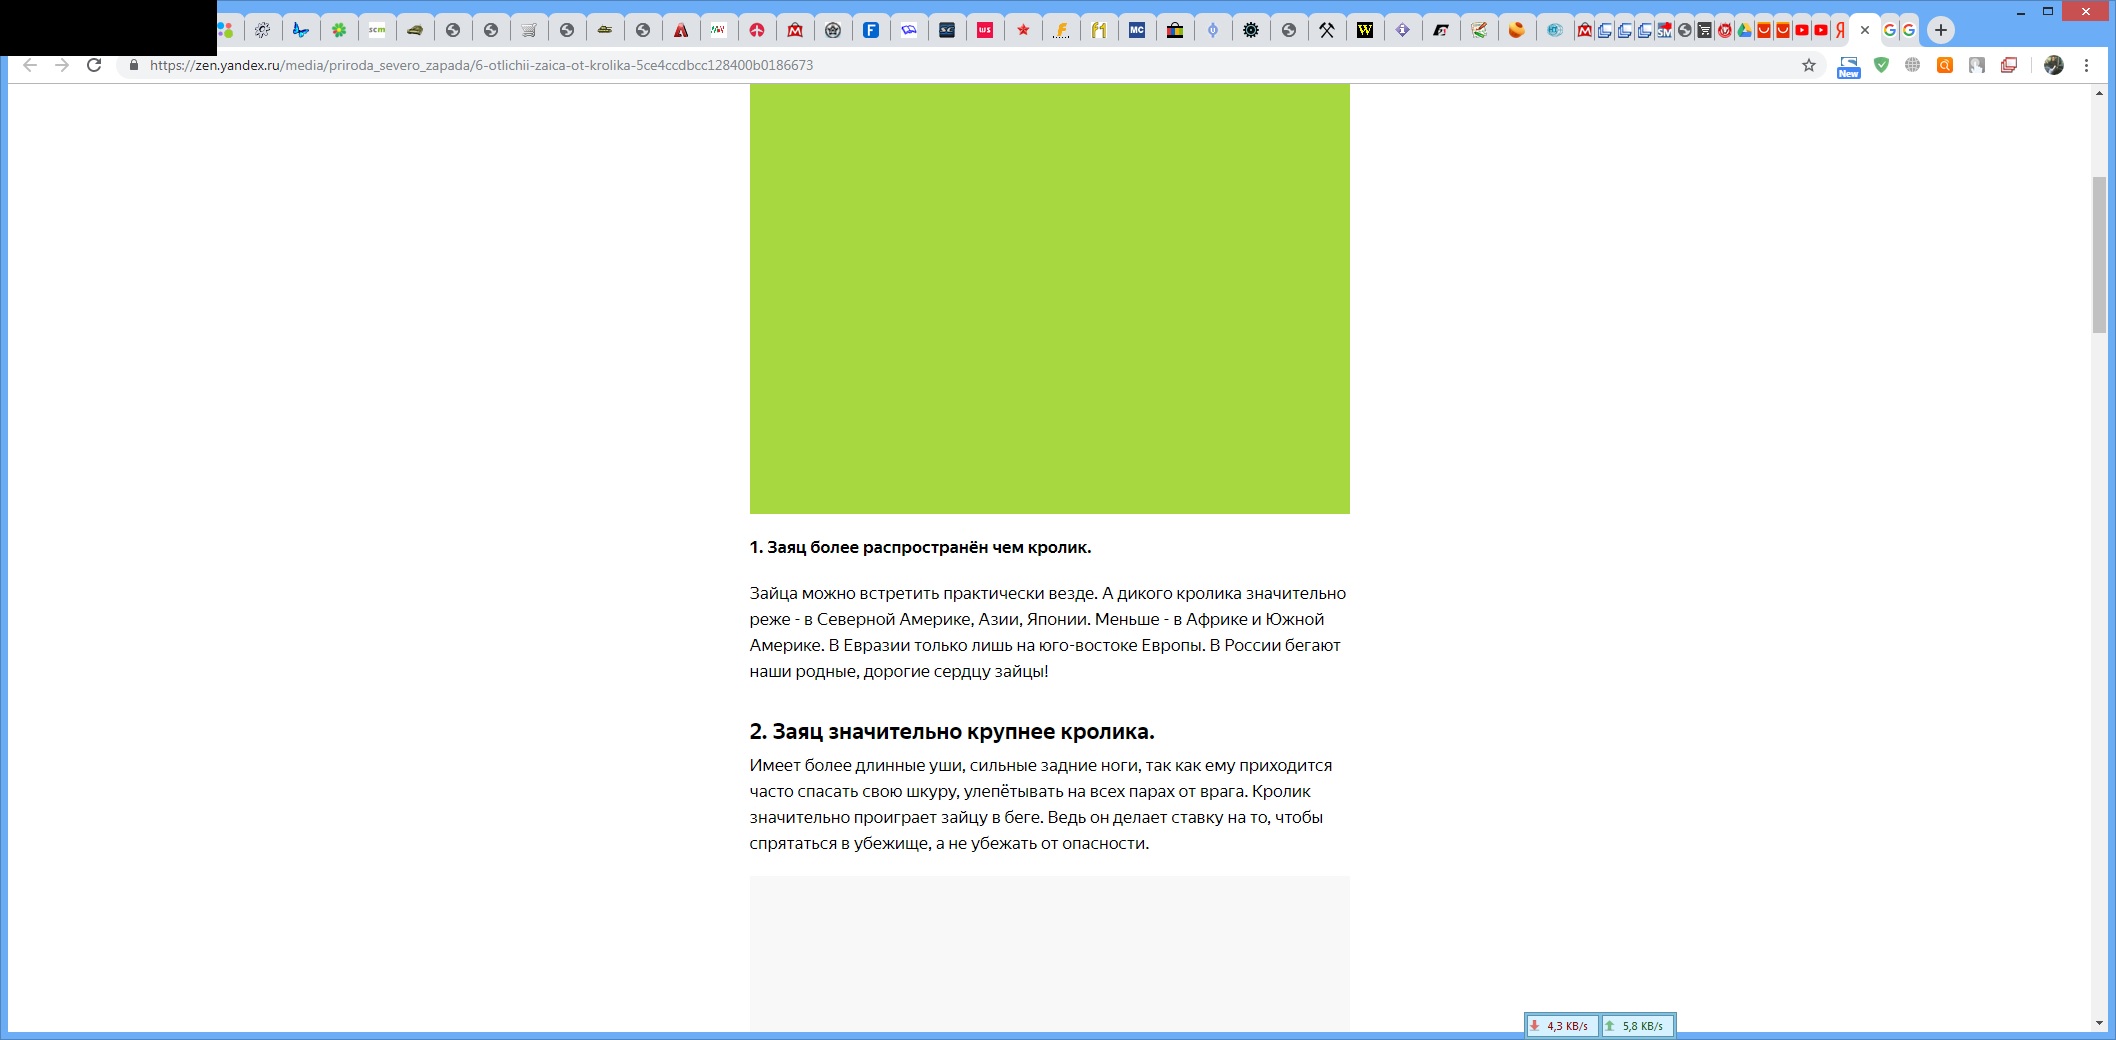Viewport: 2116px width, 1040px height.
Task: Click the paragraph starting 'Зайца можно встретить'
Action: click(1048, 632)
